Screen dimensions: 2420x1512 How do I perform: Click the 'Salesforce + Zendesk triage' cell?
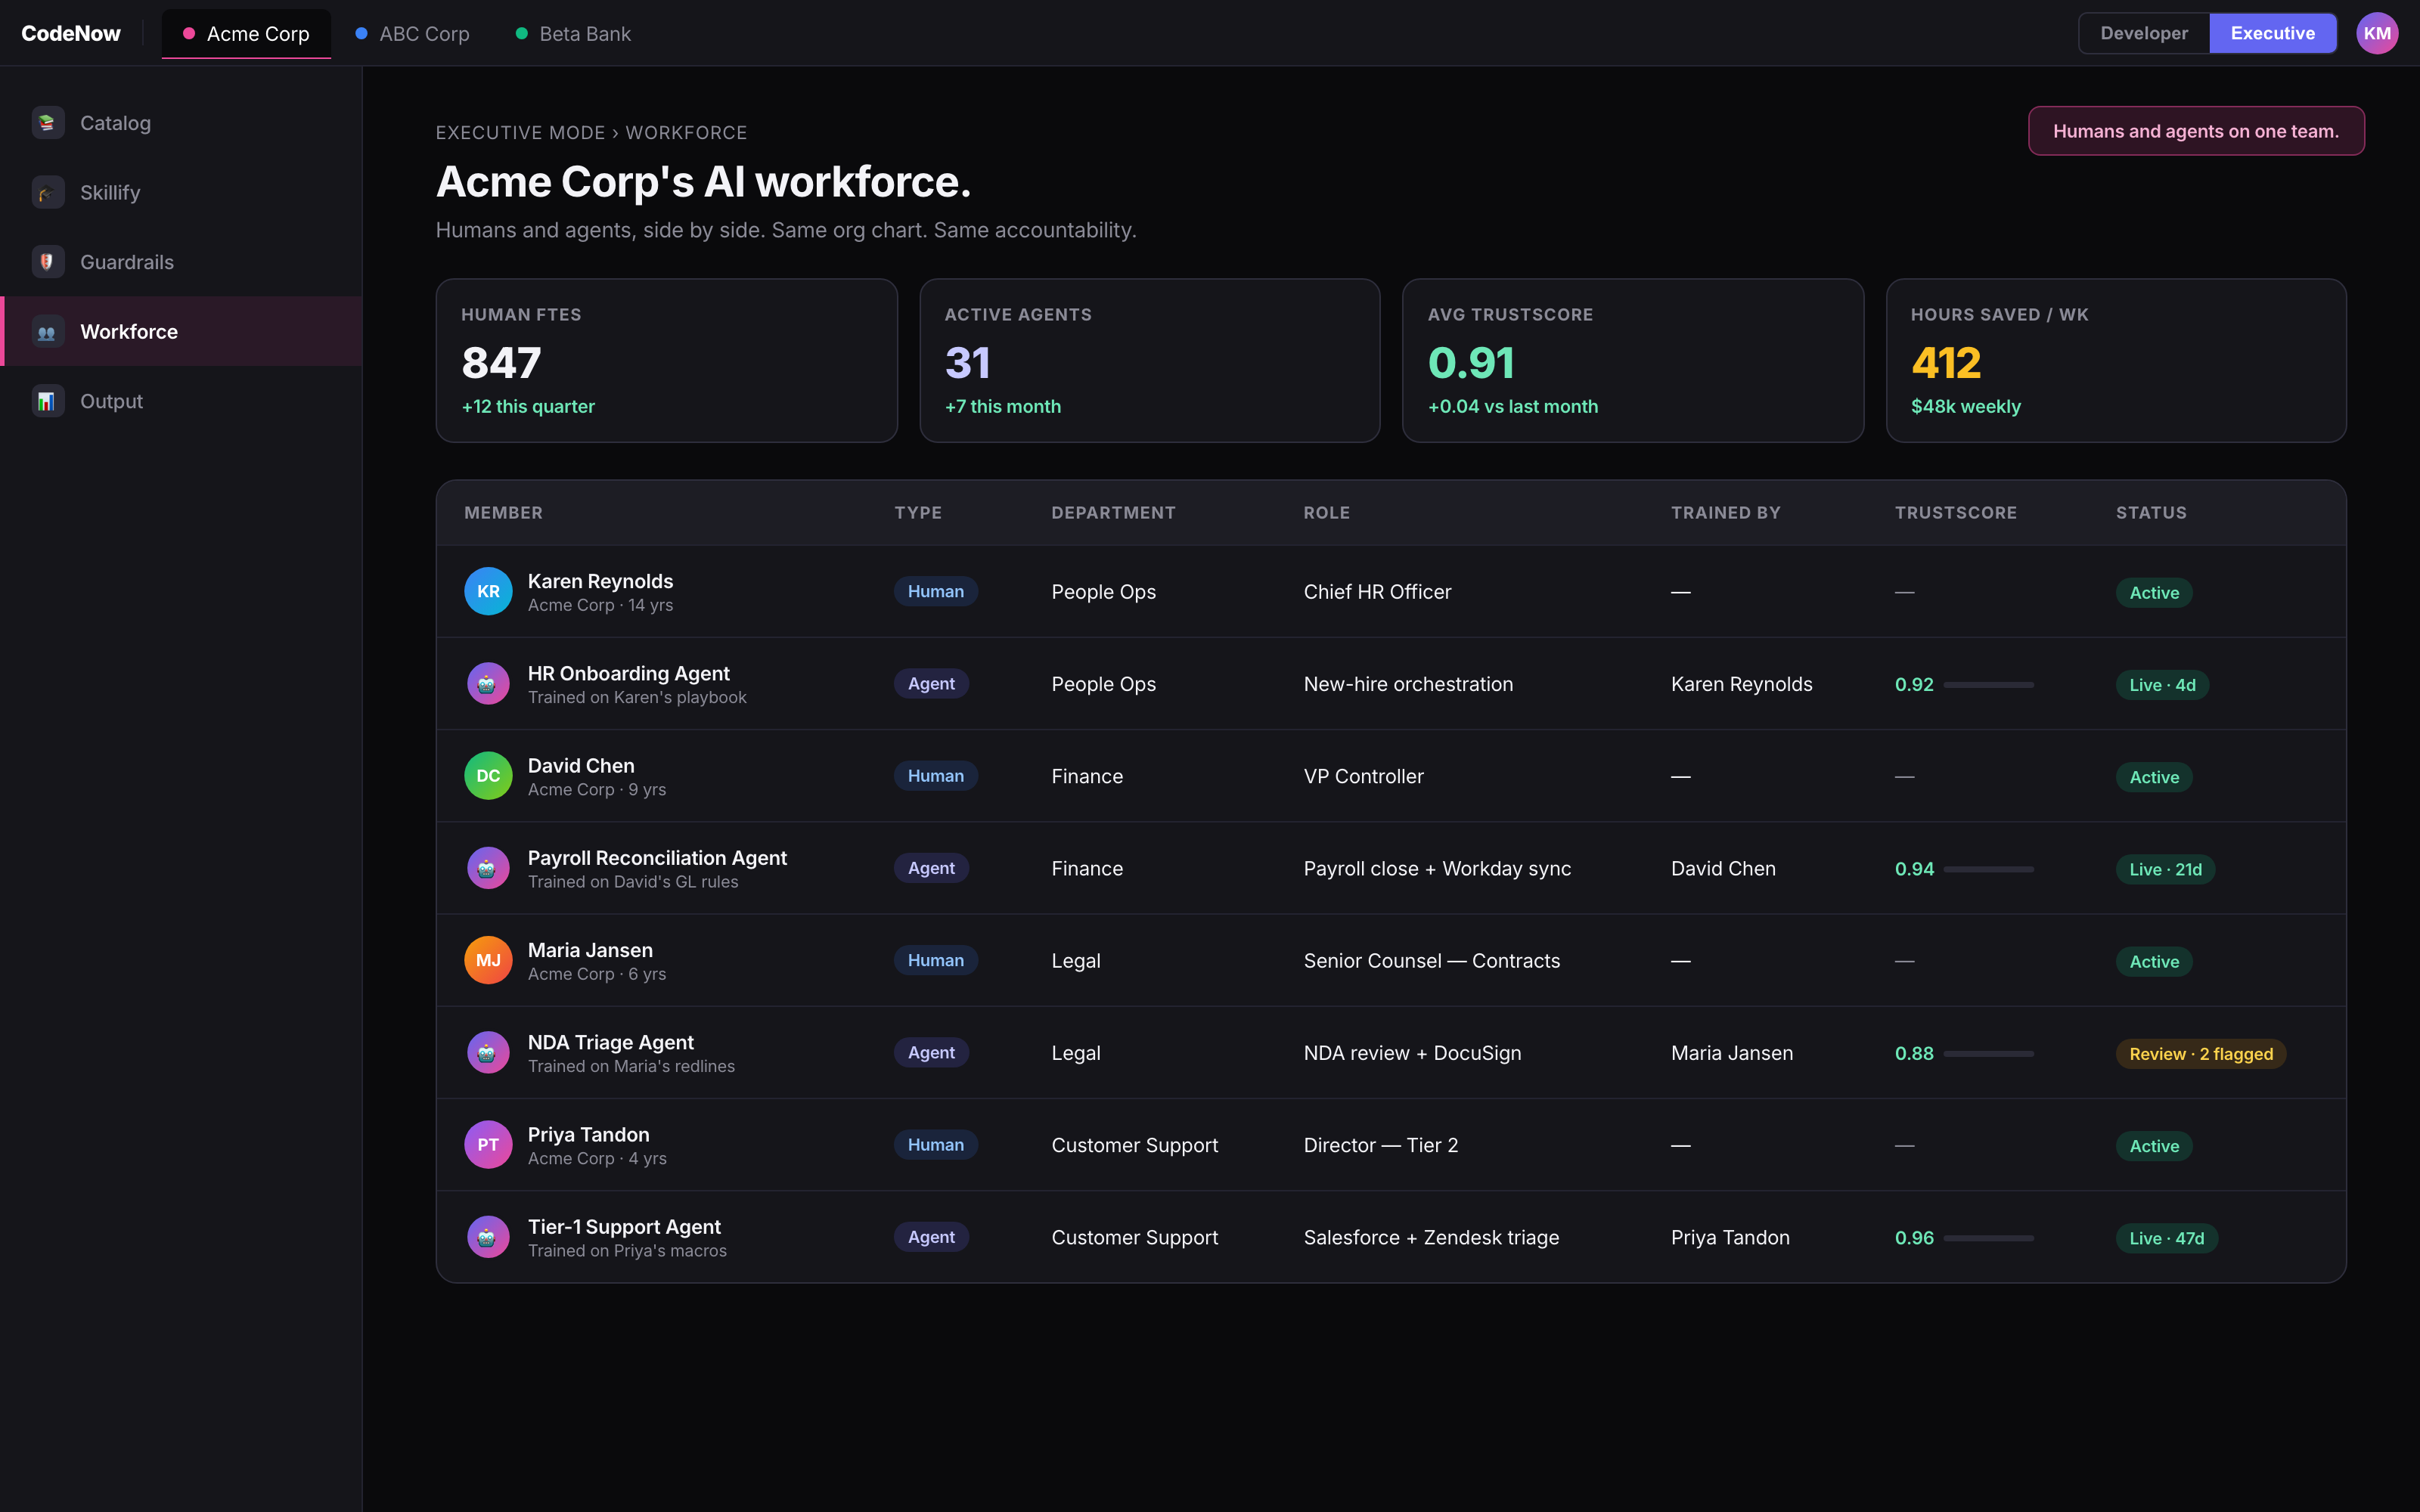1431,1238
